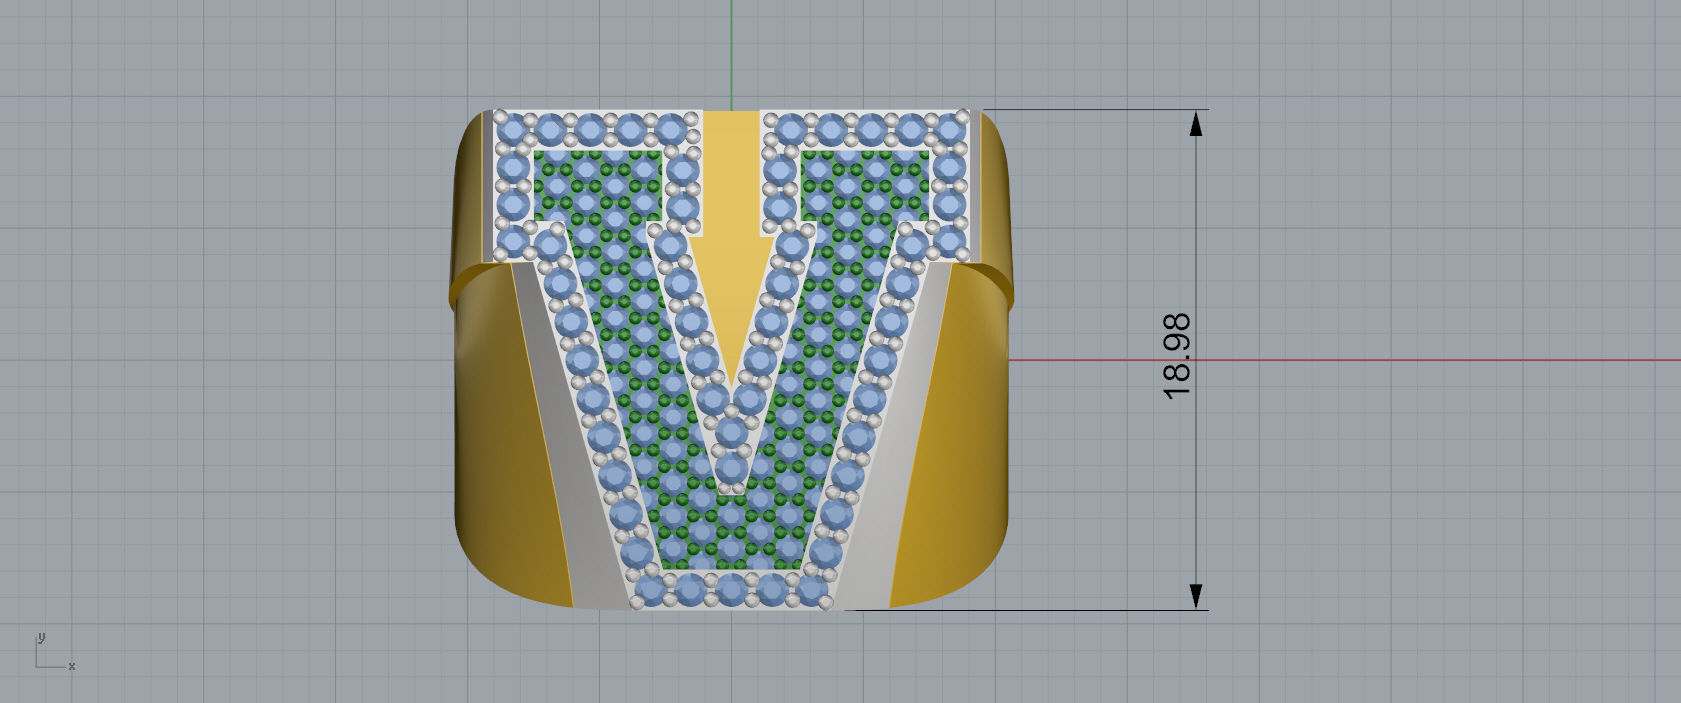Click the world axis icon in the corner
The width and height of the screenshot is (1681, 703).
[x=55, y=651]
